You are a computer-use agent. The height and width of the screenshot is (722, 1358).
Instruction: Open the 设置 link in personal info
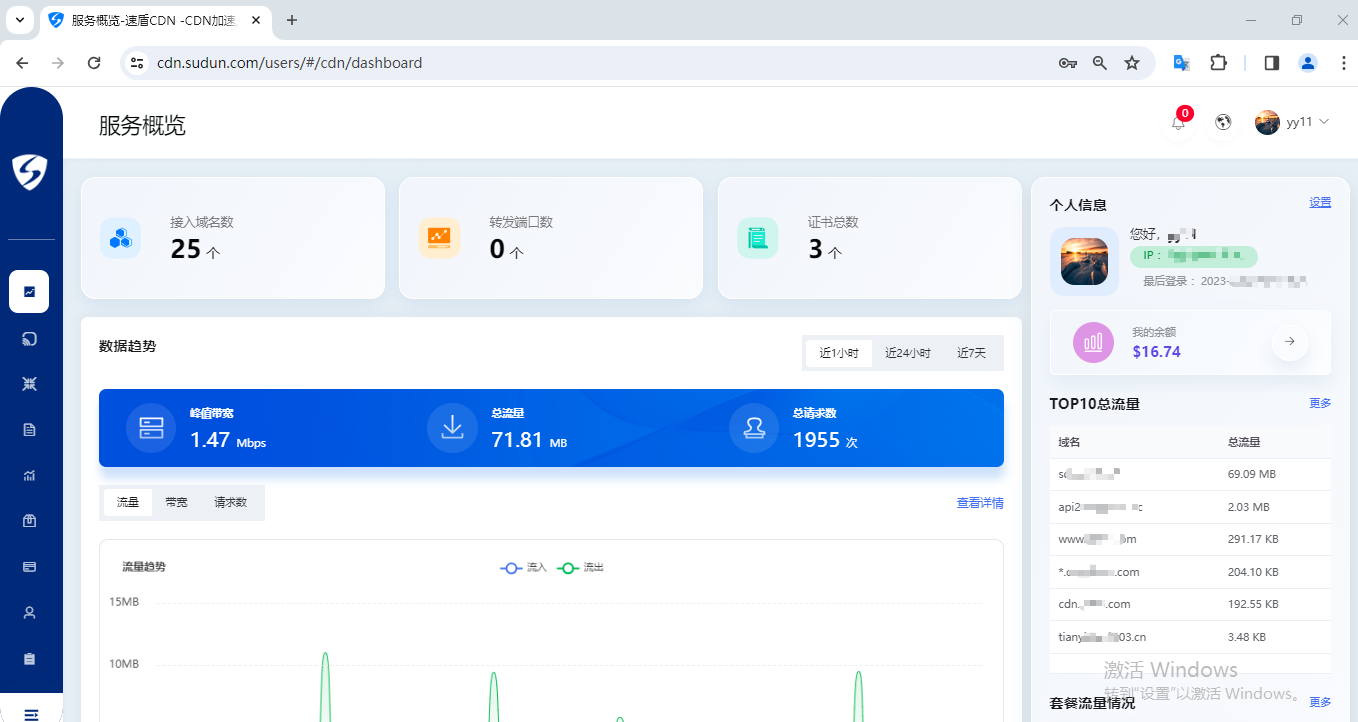point(1320,202)
